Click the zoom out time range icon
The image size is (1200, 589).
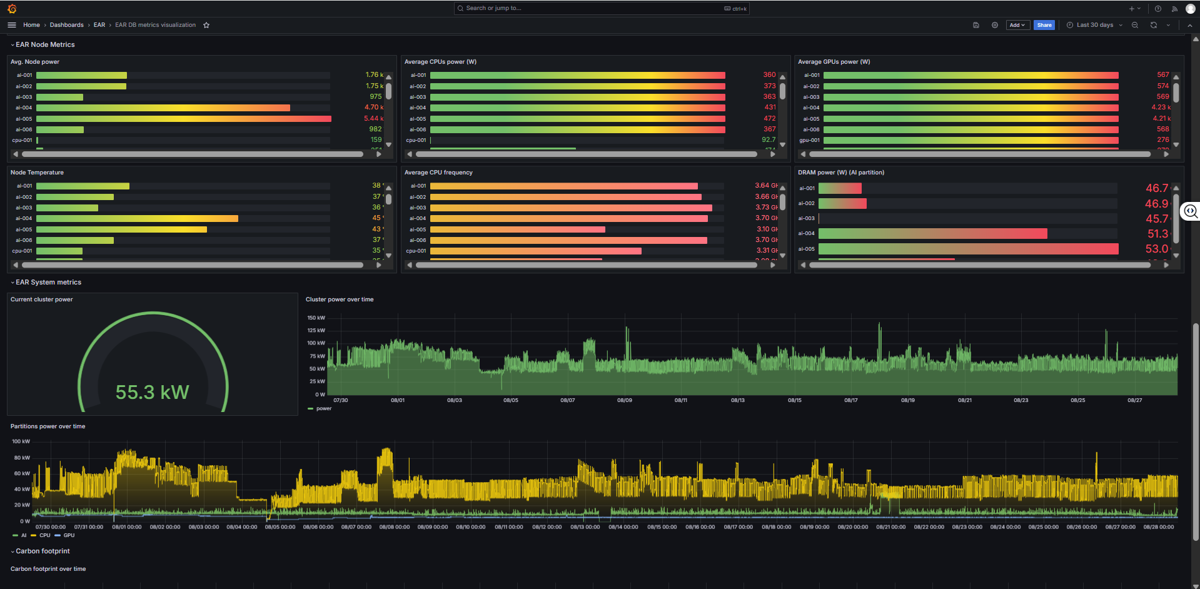(1135, 25)
